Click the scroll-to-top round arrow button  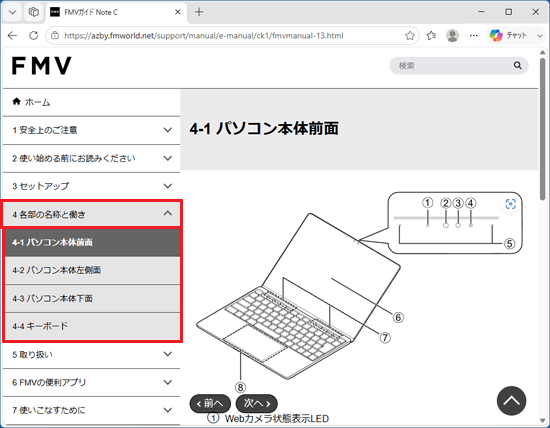click(511, 401)
